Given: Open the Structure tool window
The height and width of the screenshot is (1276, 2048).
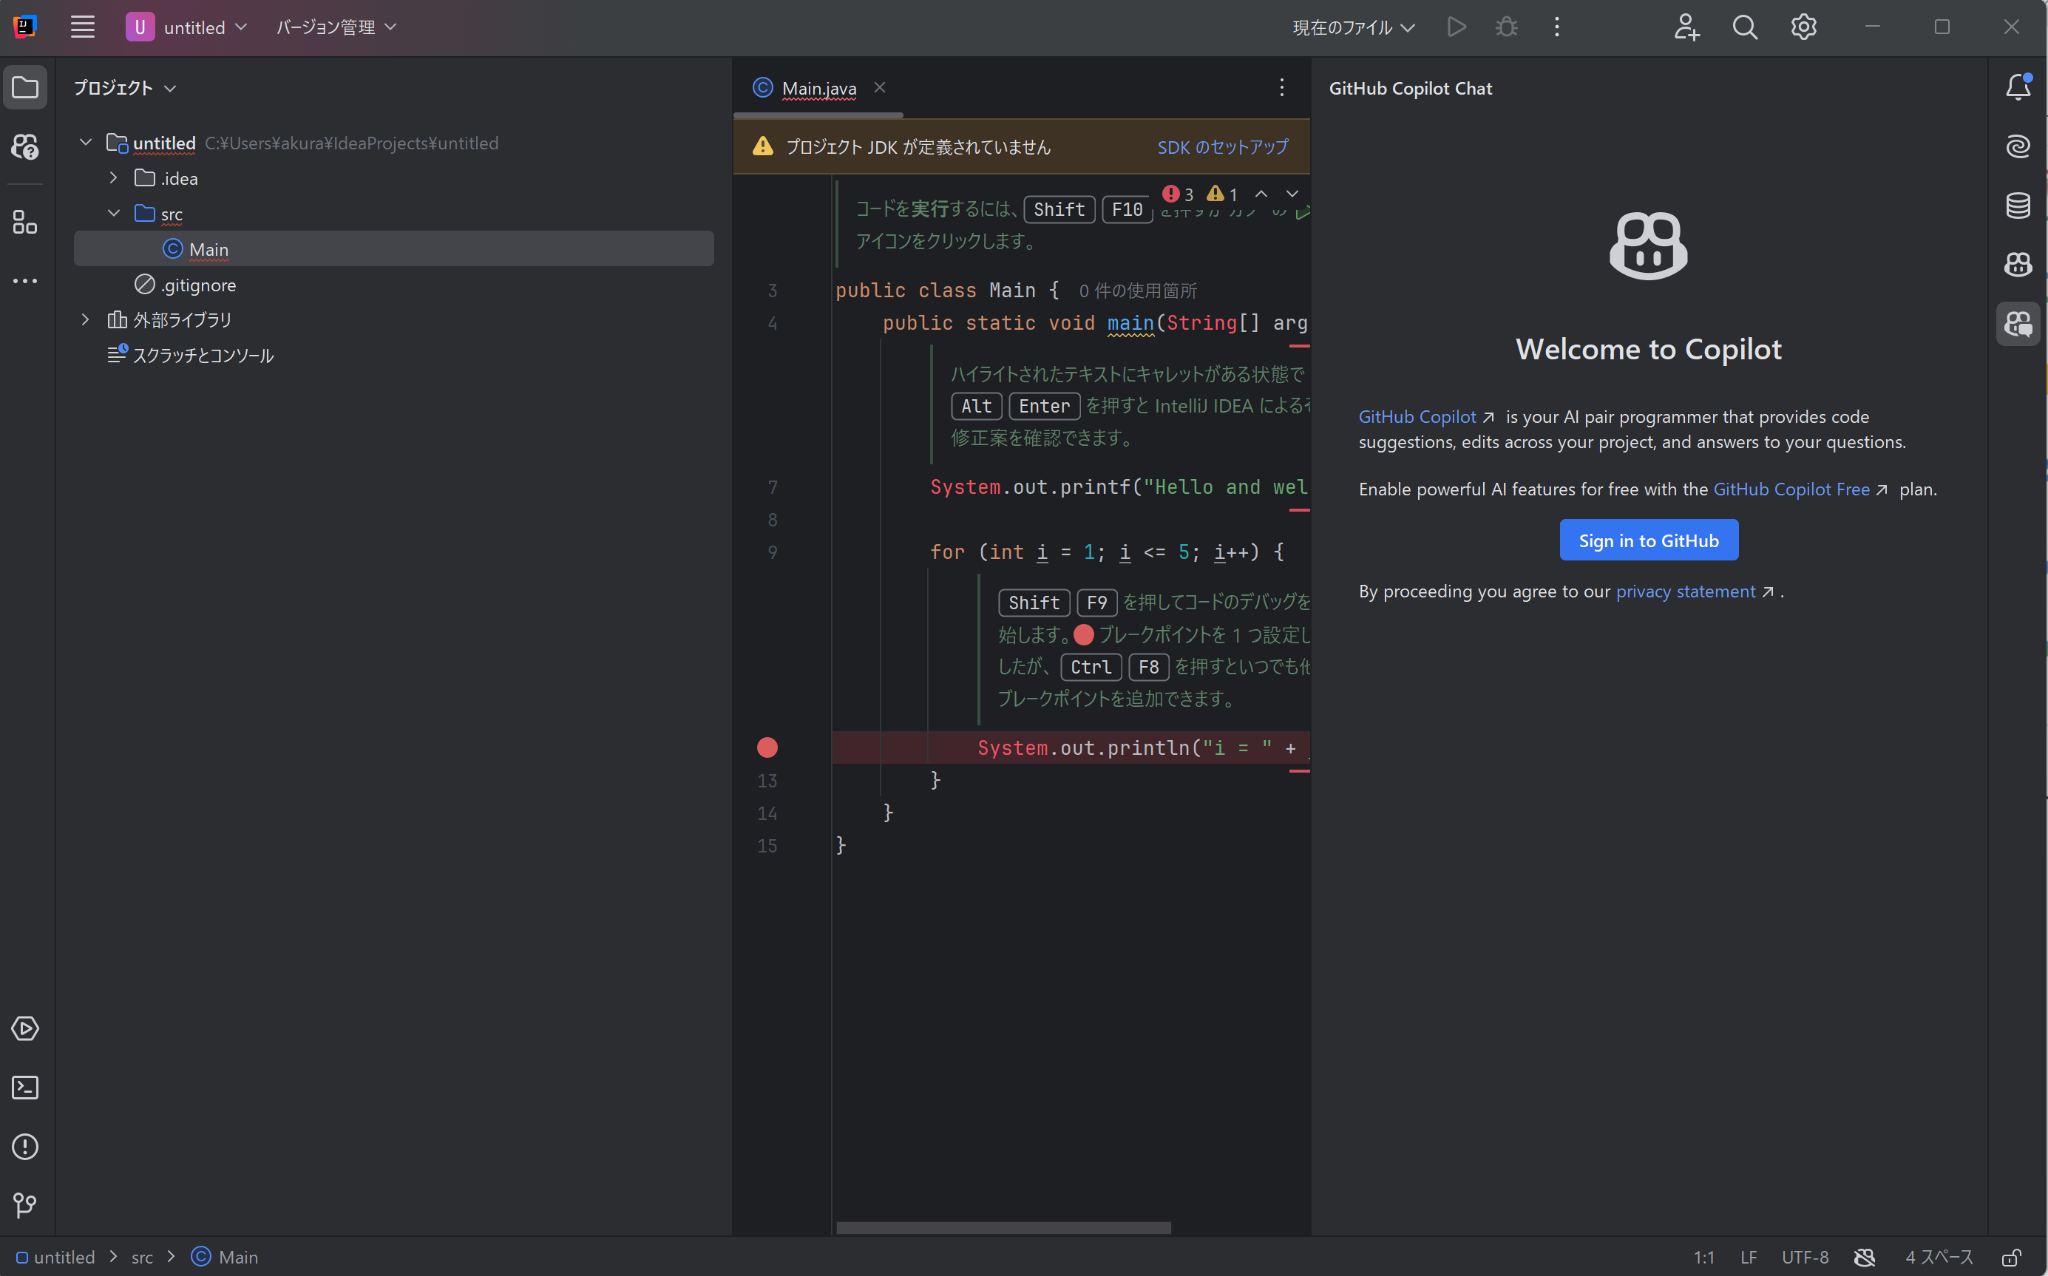Looking at the screenshot, I should (25, 222).
